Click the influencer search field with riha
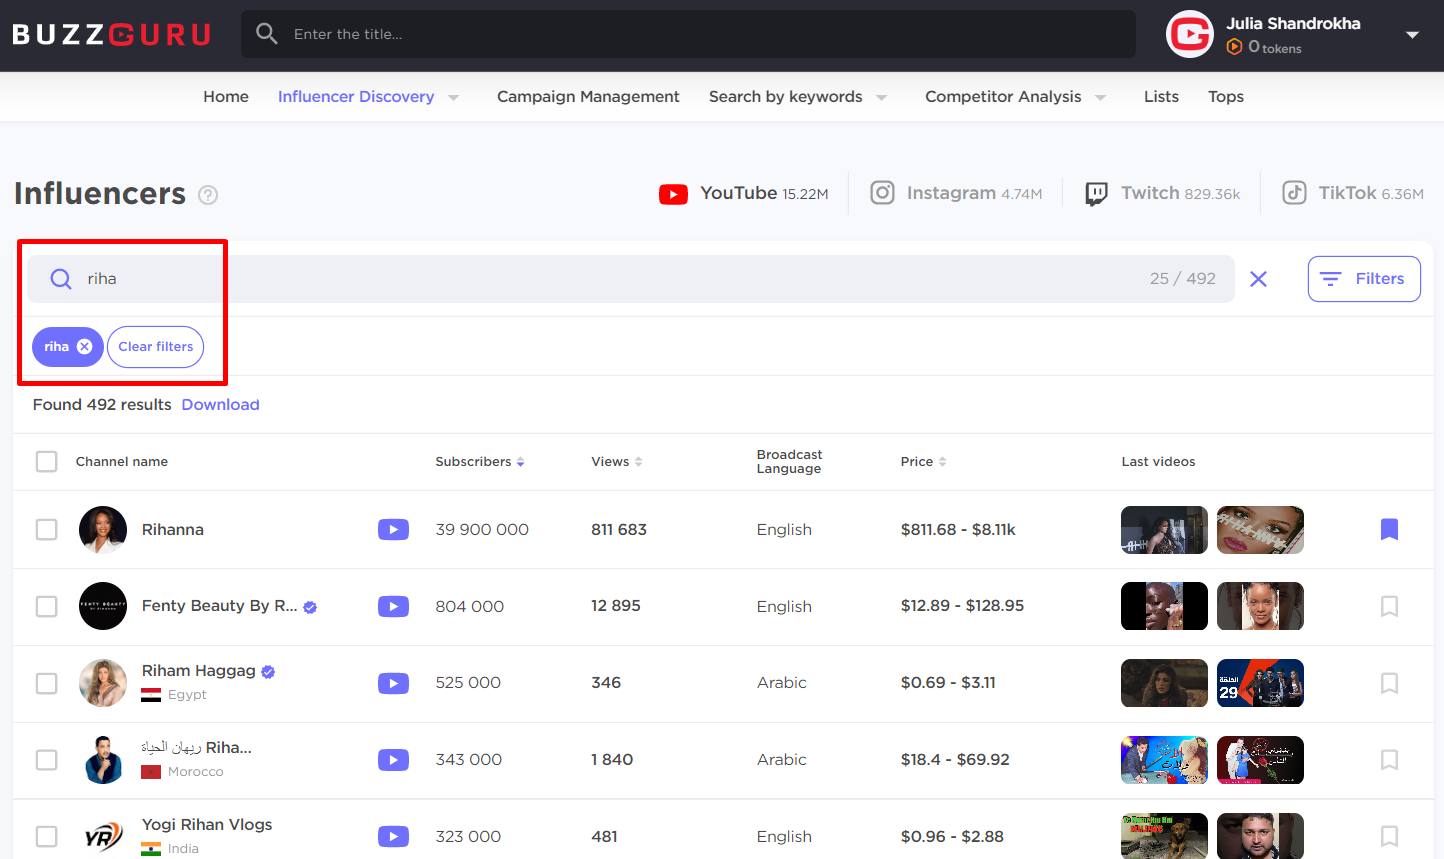The image size is (1444, 859). click(630, 279)
